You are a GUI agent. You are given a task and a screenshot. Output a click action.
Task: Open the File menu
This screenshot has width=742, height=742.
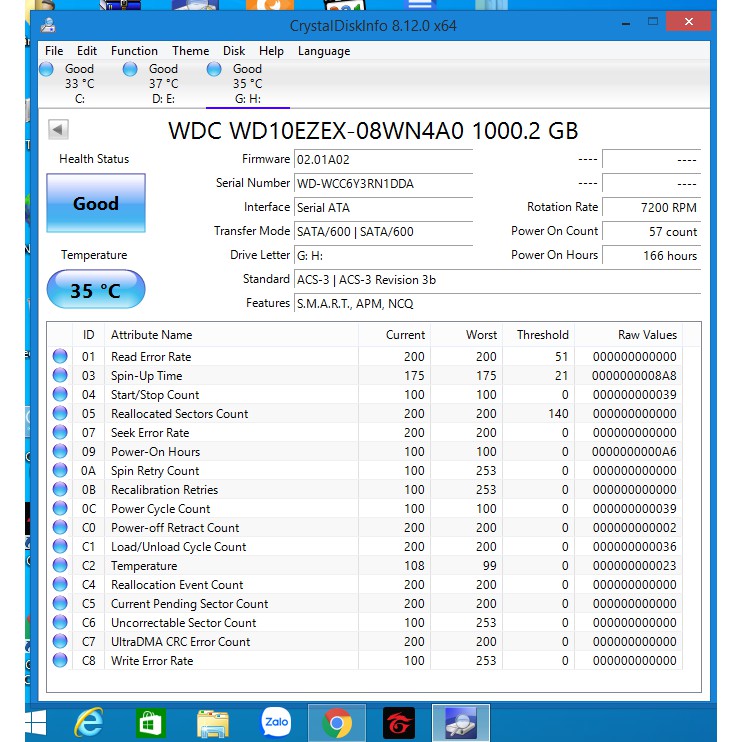point(54,51)
